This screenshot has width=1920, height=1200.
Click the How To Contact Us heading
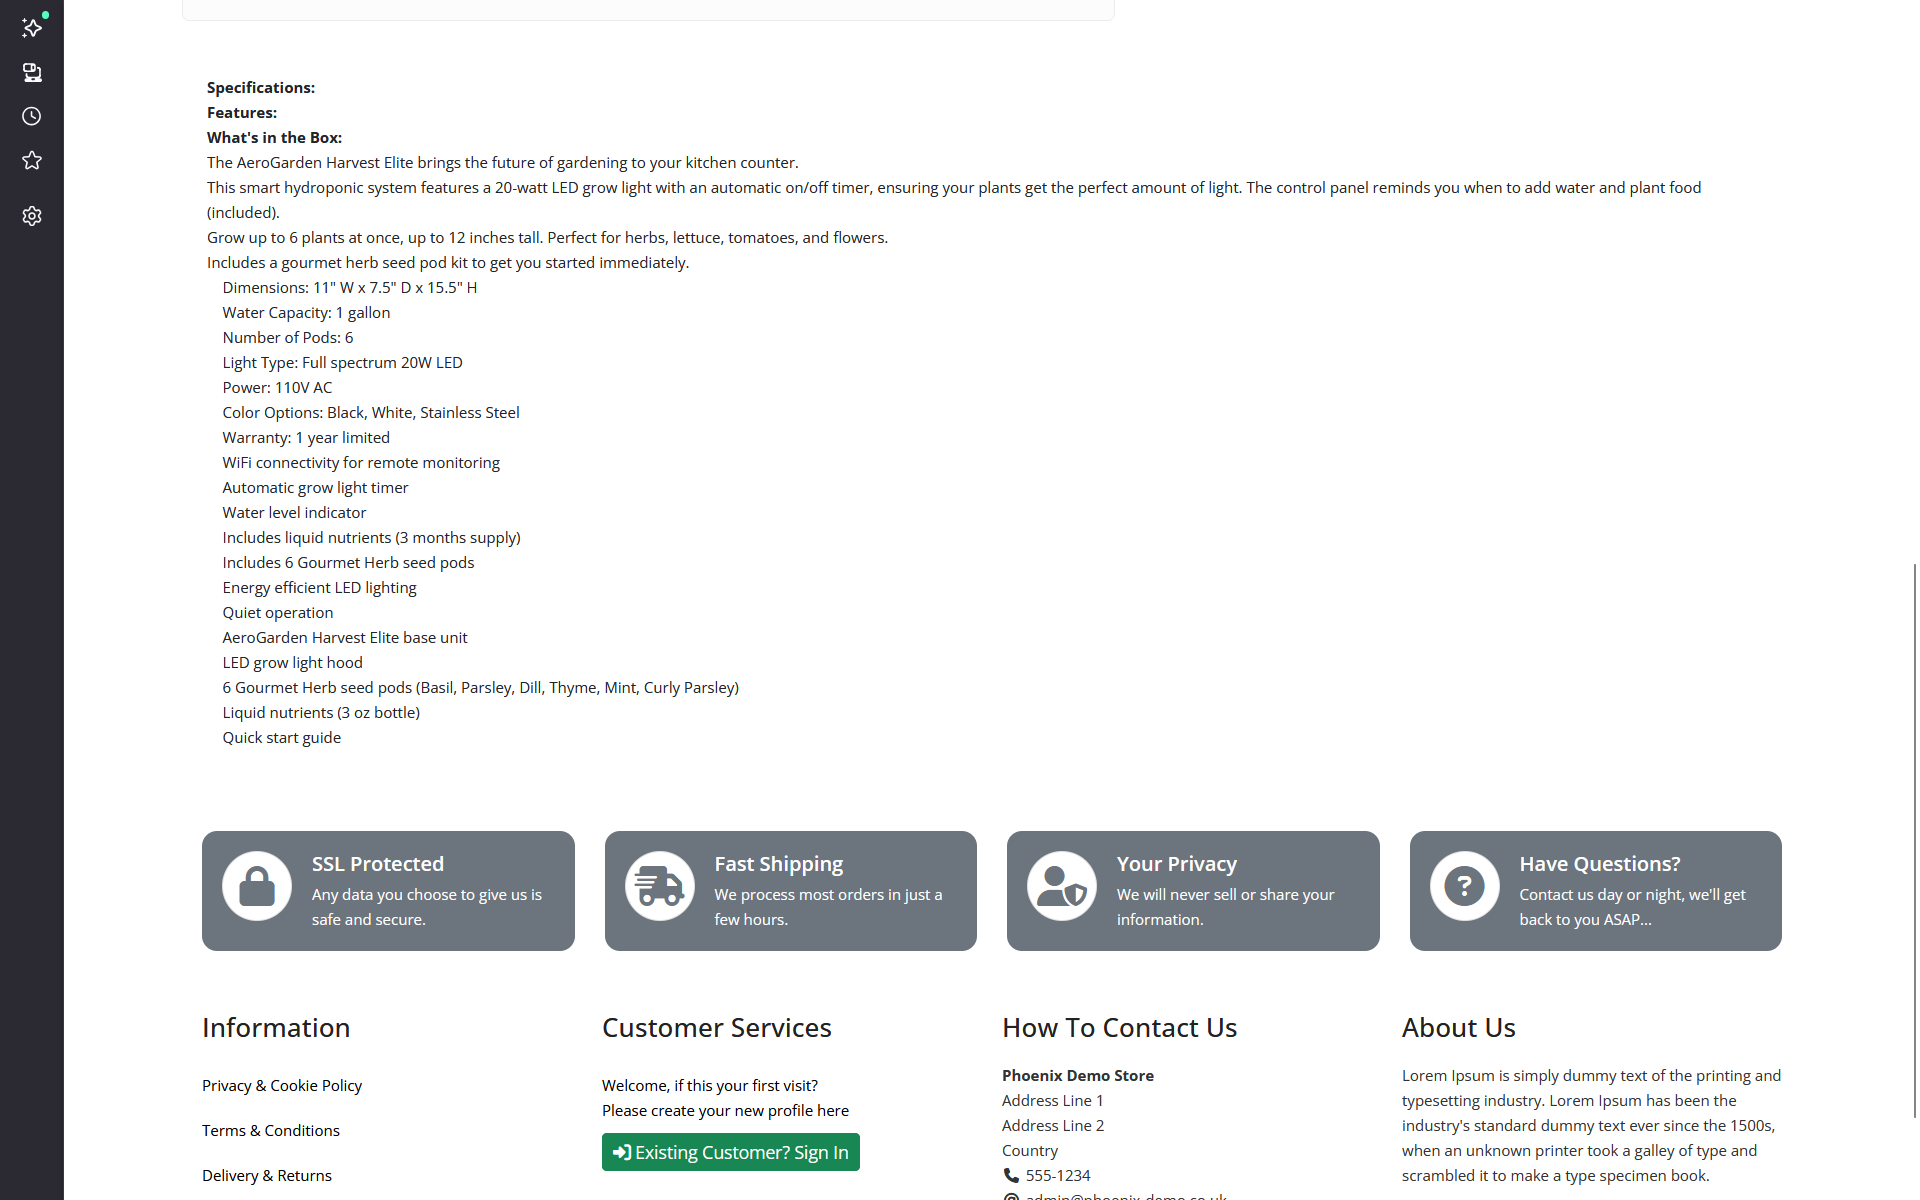point(1120,1028)
